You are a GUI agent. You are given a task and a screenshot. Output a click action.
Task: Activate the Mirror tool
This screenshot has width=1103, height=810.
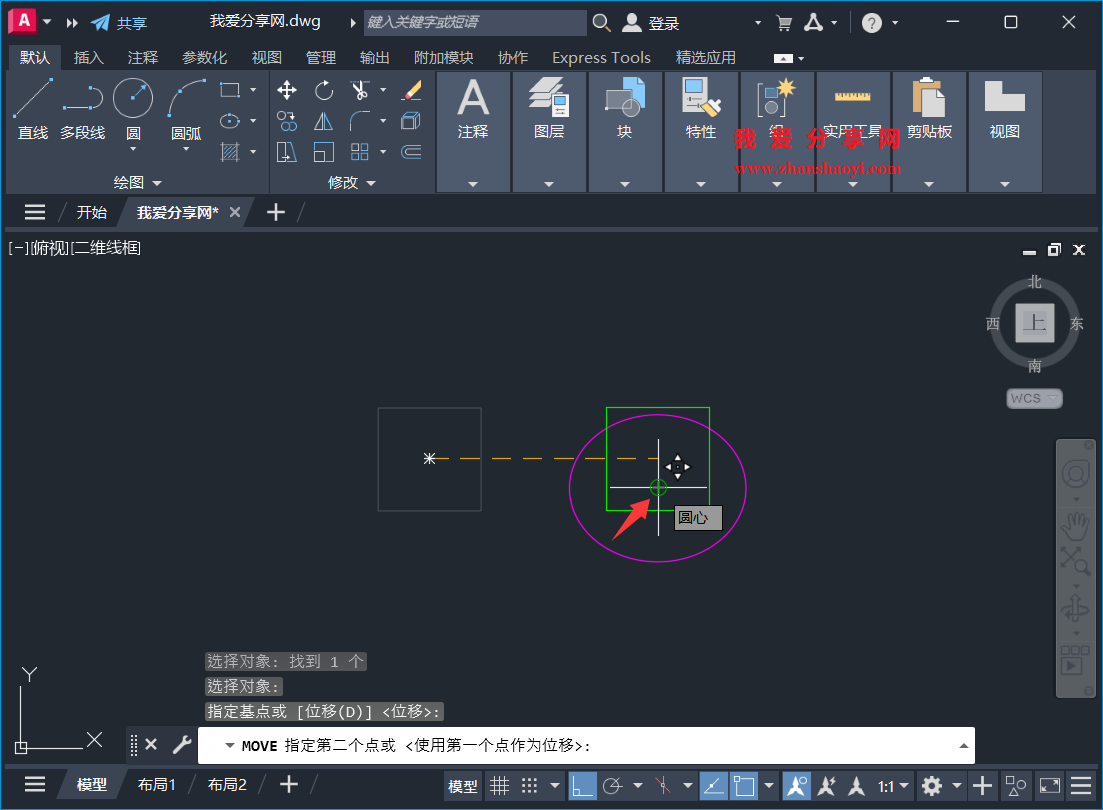[324, 121]
